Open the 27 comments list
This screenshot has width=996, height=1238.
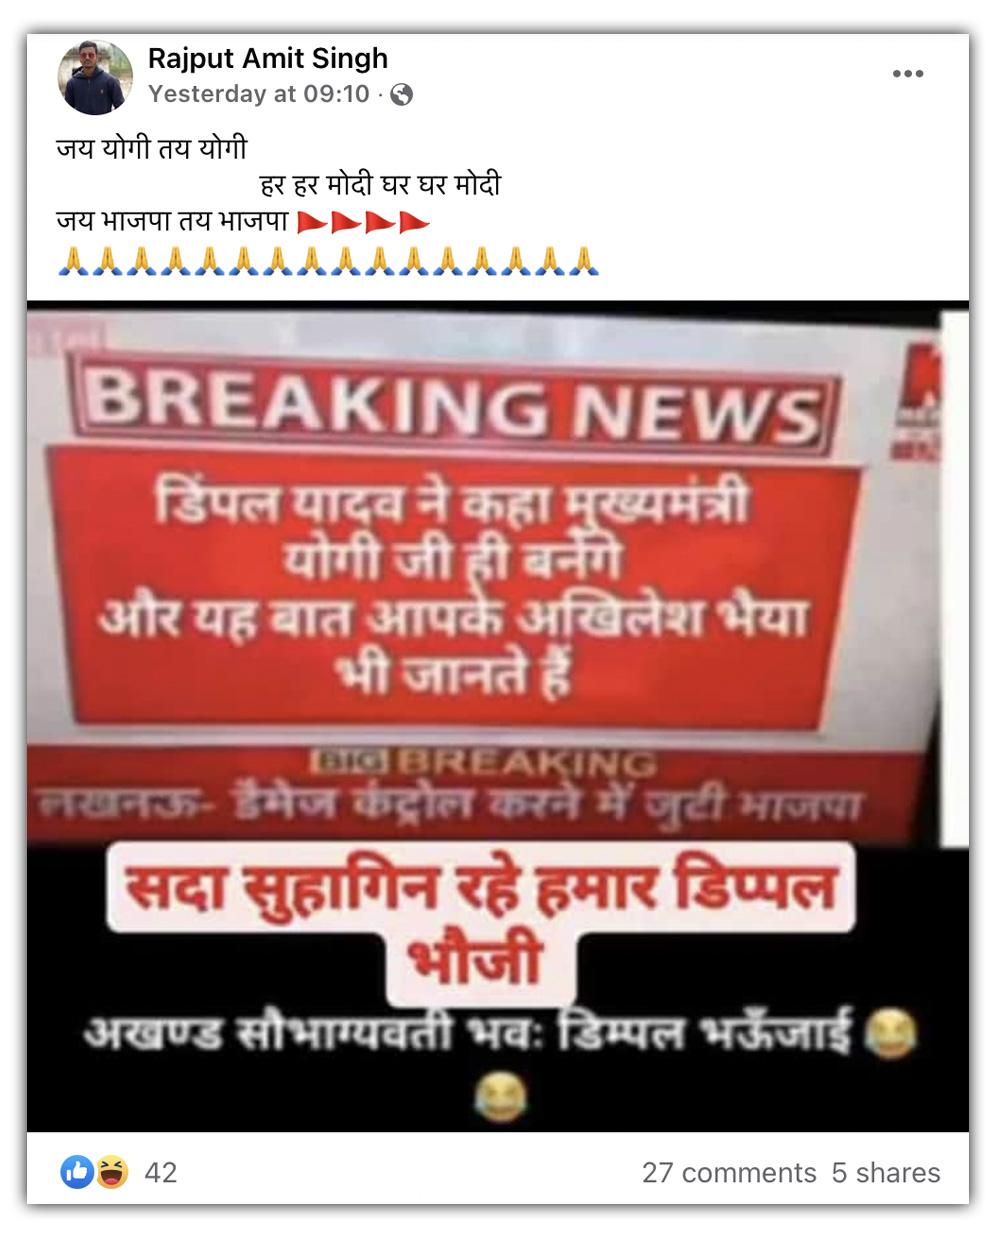coord(729,1173)
